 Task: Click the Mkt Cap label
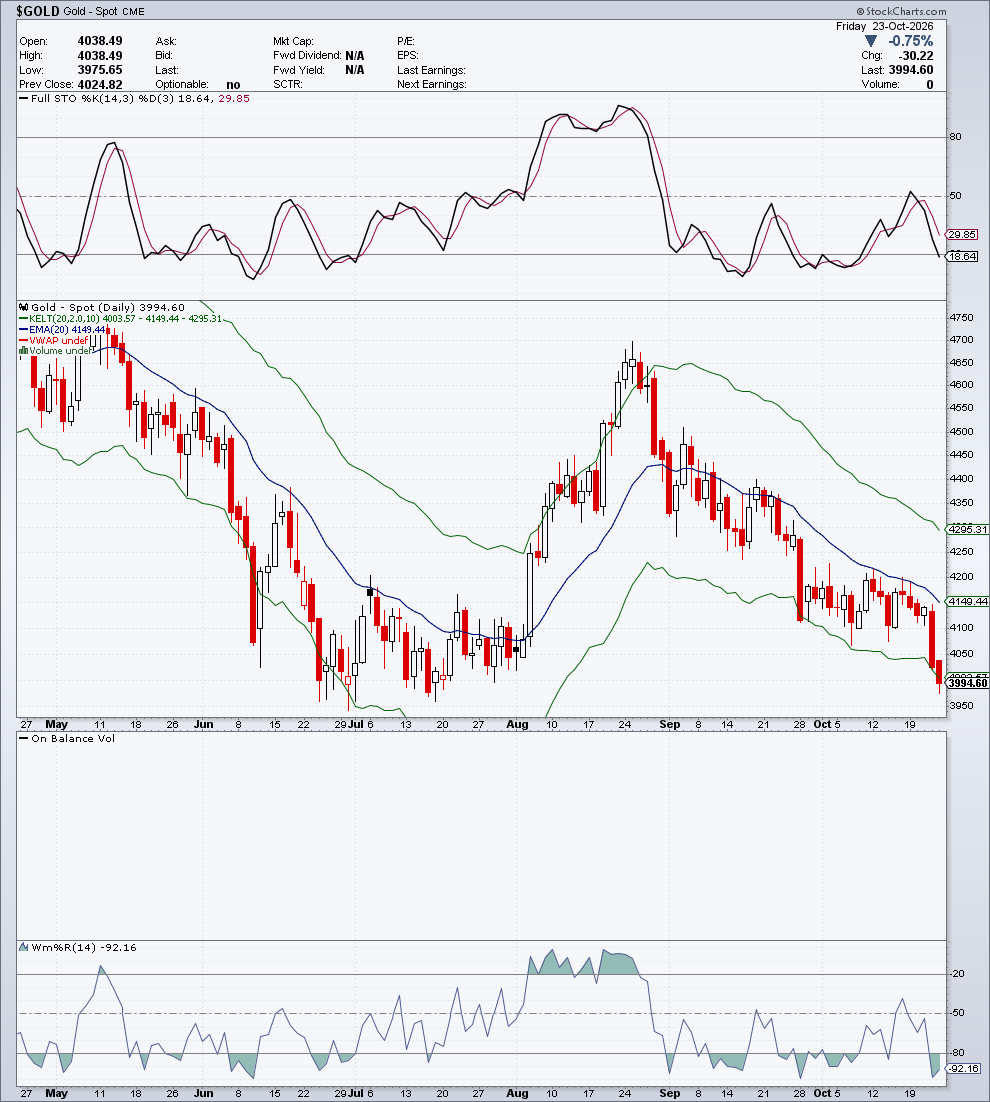point(293,41)
